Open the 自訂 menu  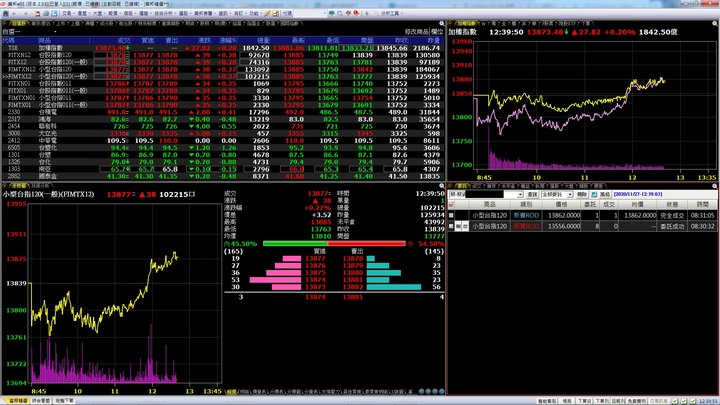point(239,13)
